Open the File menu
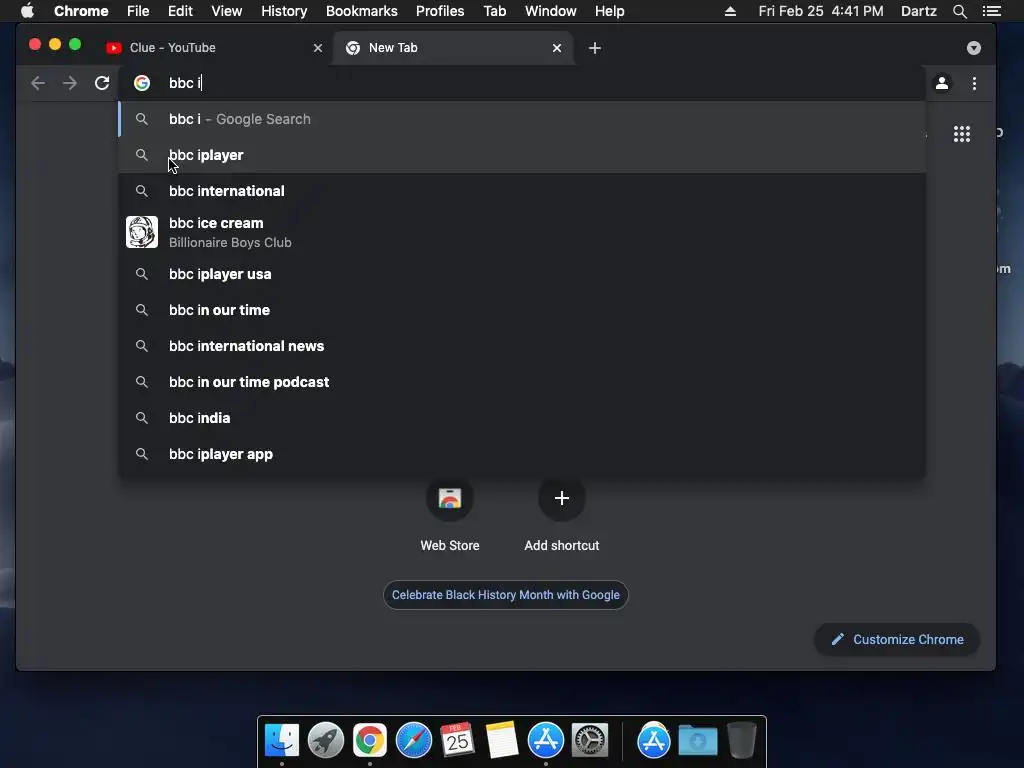The image size is (1024, 768). (138, 11)
